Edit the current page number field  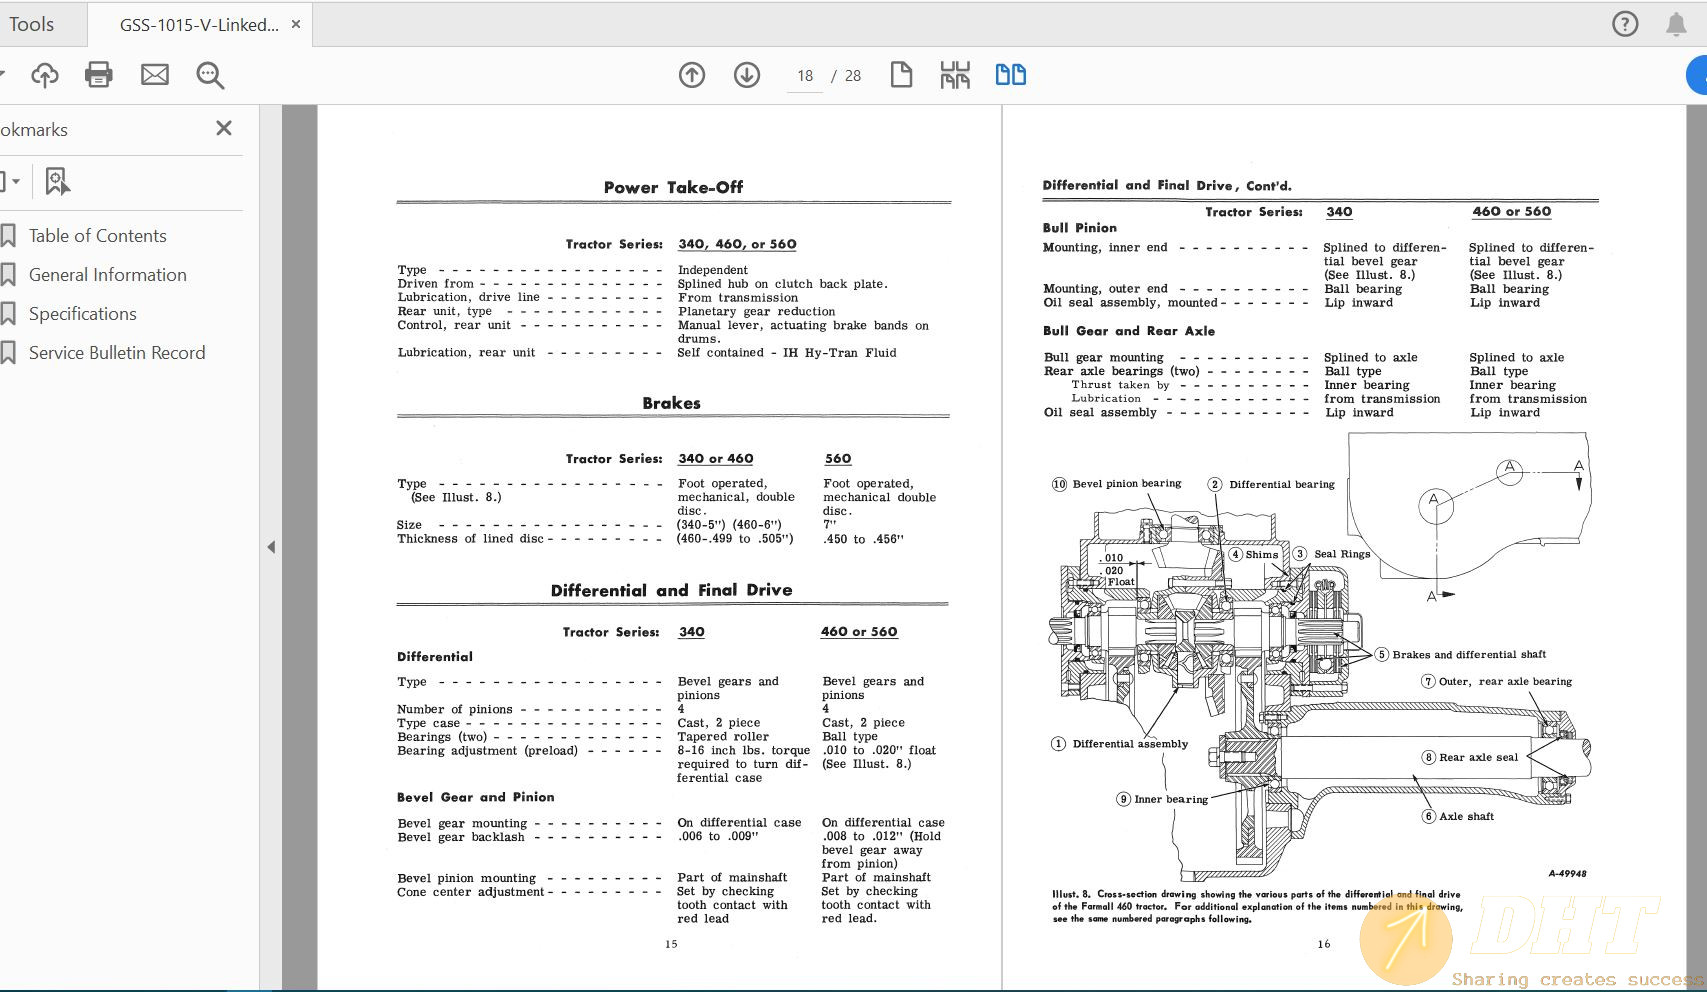click(x=805, y=76)
